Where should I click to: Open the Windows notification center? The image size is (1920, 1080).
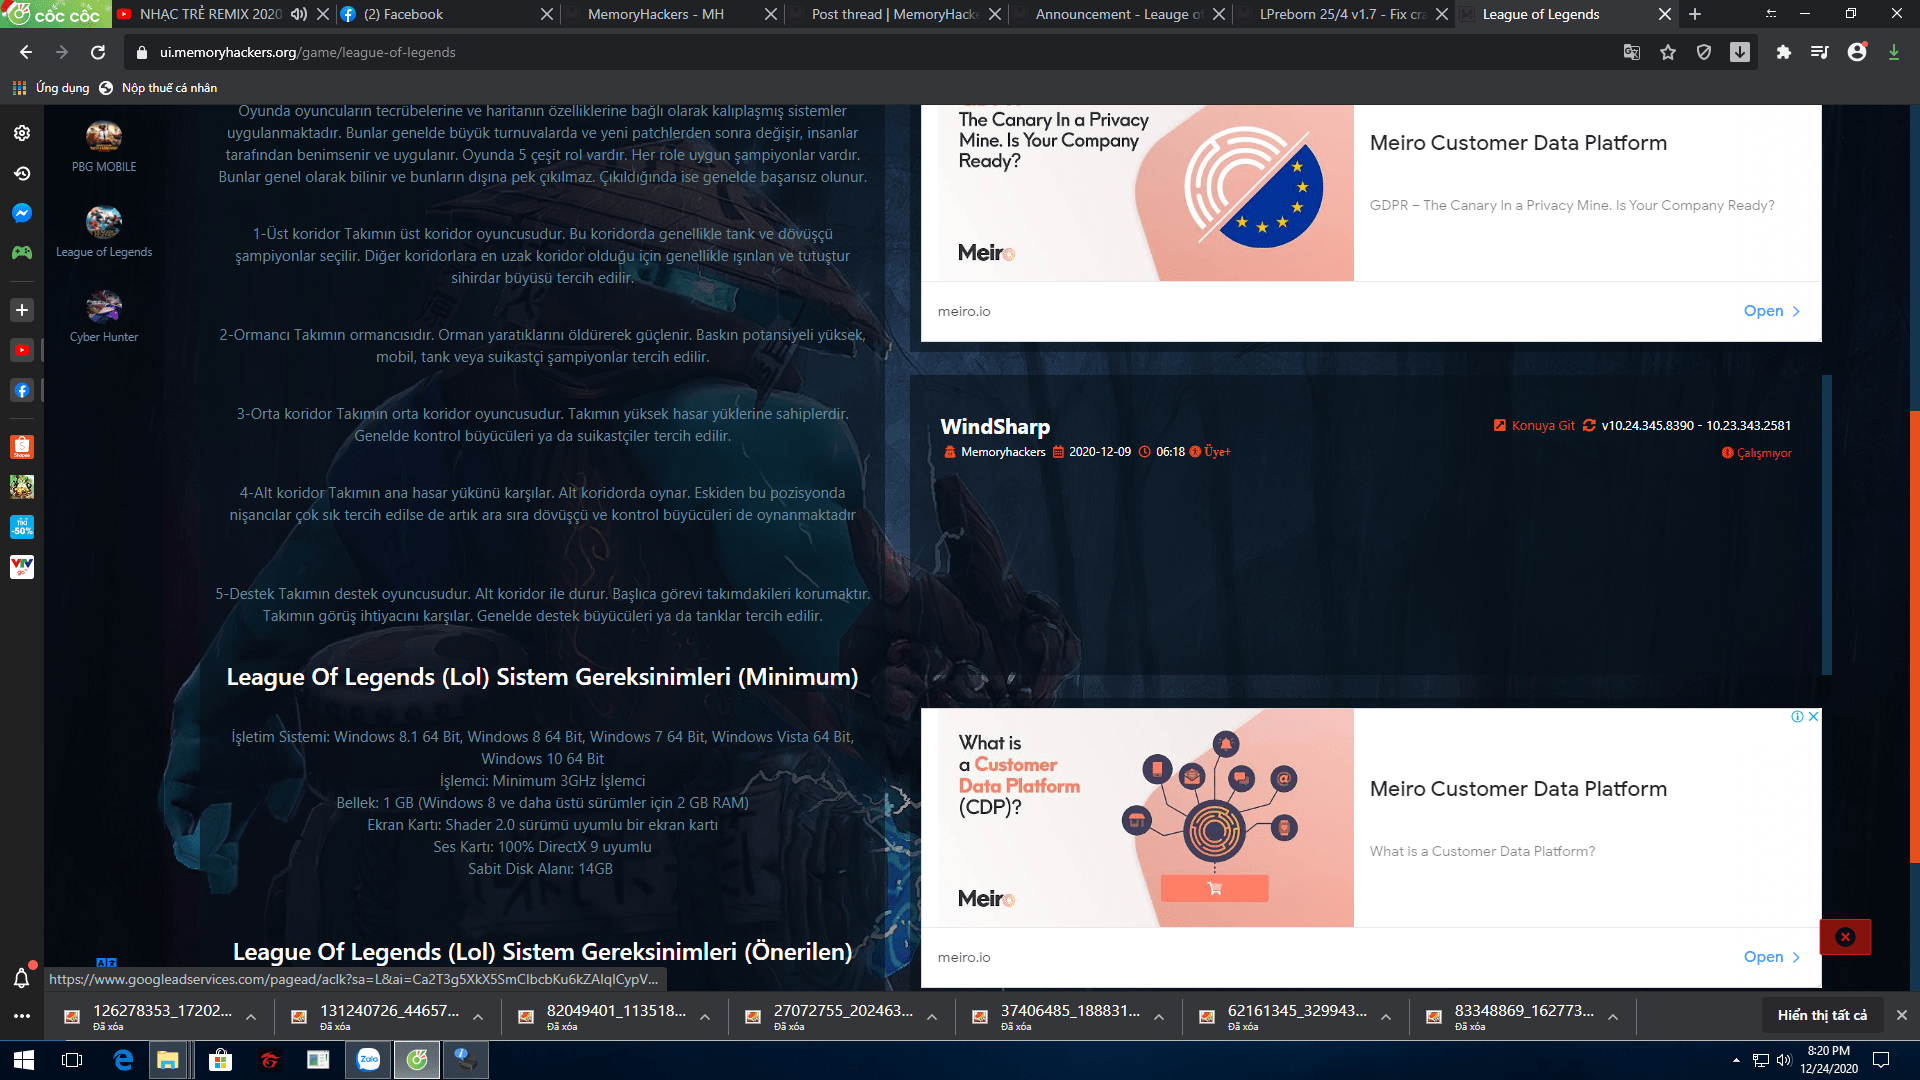[1880, 1060]
